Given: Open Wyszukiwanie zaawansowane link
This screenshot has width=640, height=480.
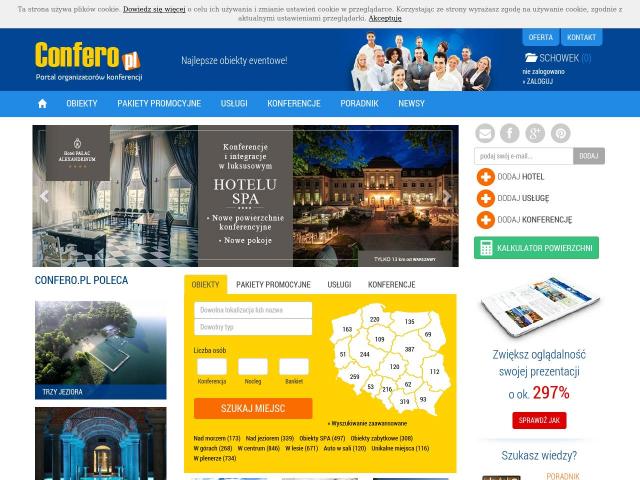Looking at the screenshot, I should 367,424.
